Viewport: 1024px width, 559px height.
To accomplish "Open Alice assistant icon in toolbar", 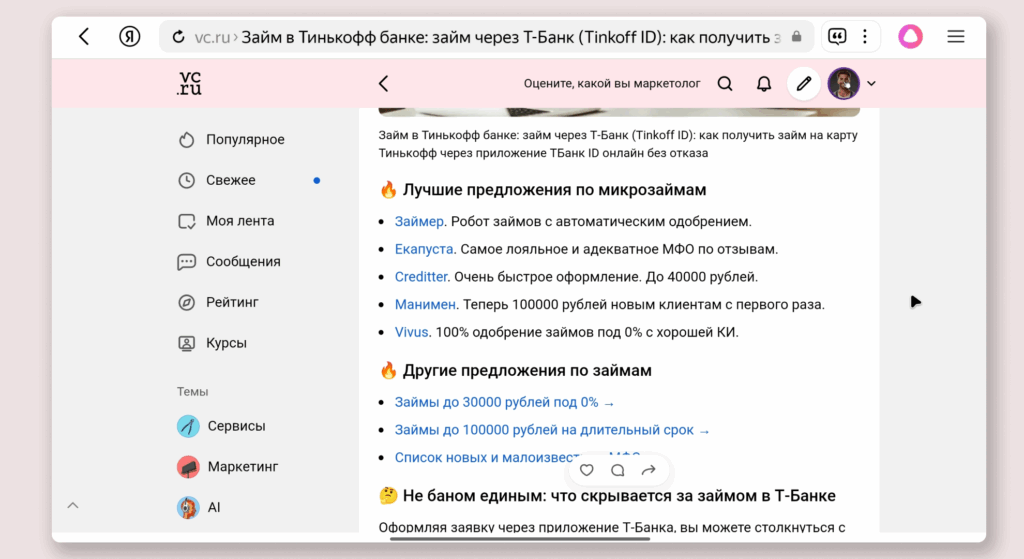I will [x=910, y=37].
